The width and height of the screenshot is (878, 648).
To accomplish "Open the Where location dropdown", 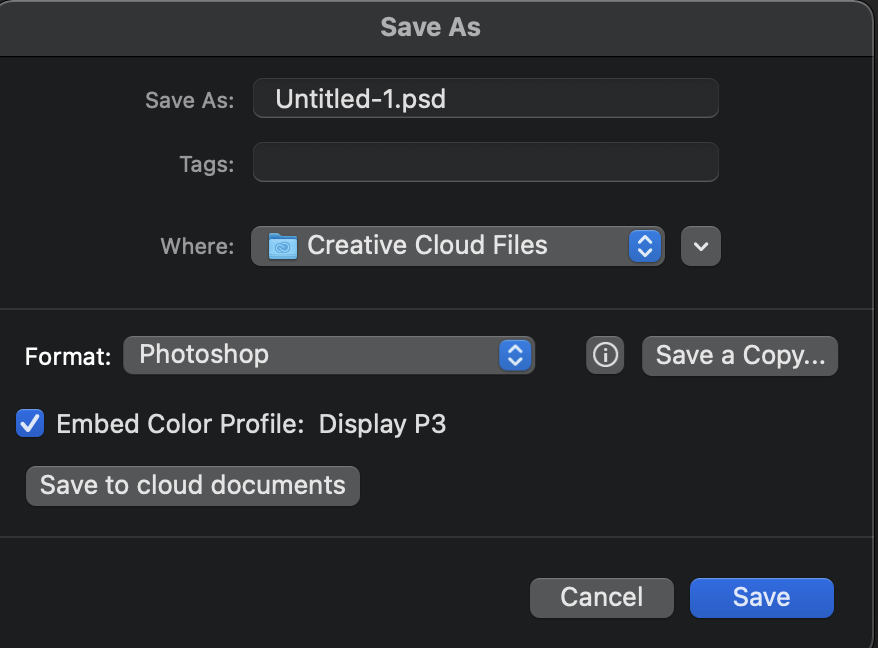I will click(457, 246).
